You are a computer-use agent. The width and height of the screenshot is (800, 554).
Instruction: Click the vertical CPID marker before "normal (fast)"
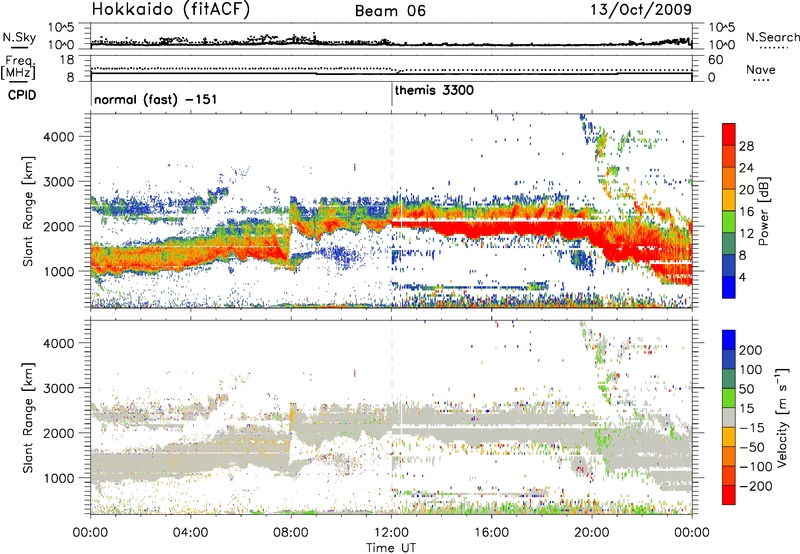pos(91,94)
